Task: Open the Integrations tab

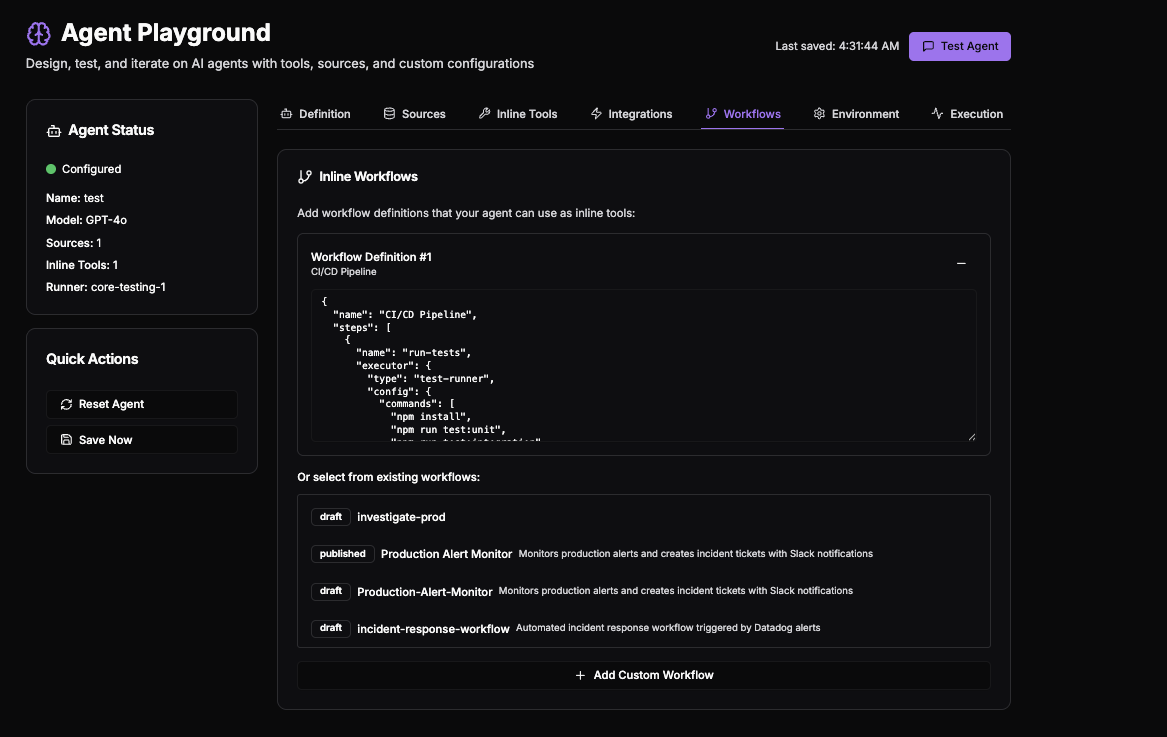Action: pyautogui.click(x=631, y=114)
